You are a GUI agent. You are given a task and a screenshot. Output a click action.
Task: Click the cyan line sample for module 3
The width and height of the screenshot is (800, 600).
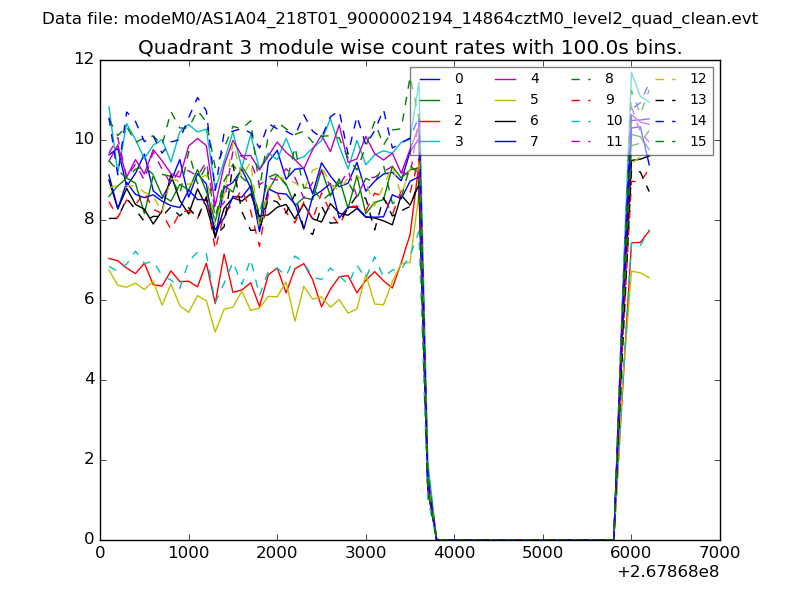[431, 141]
